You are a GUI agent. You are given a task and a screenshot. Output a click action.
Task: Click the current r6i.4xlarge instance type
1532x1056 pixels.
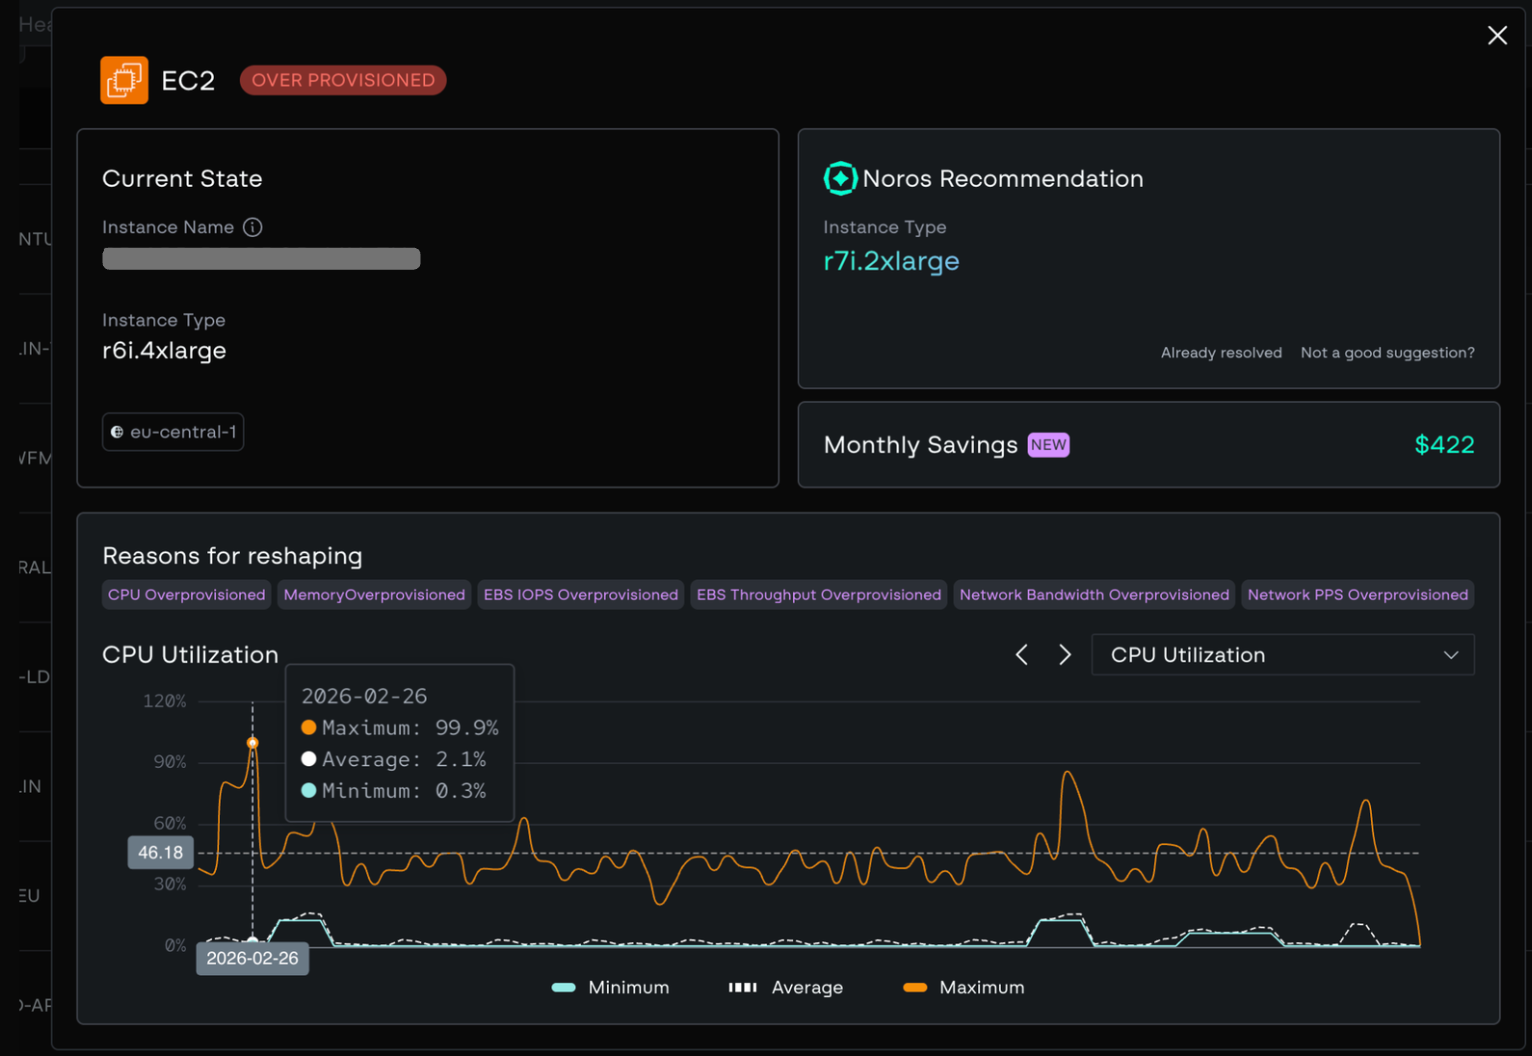point(164,351)
